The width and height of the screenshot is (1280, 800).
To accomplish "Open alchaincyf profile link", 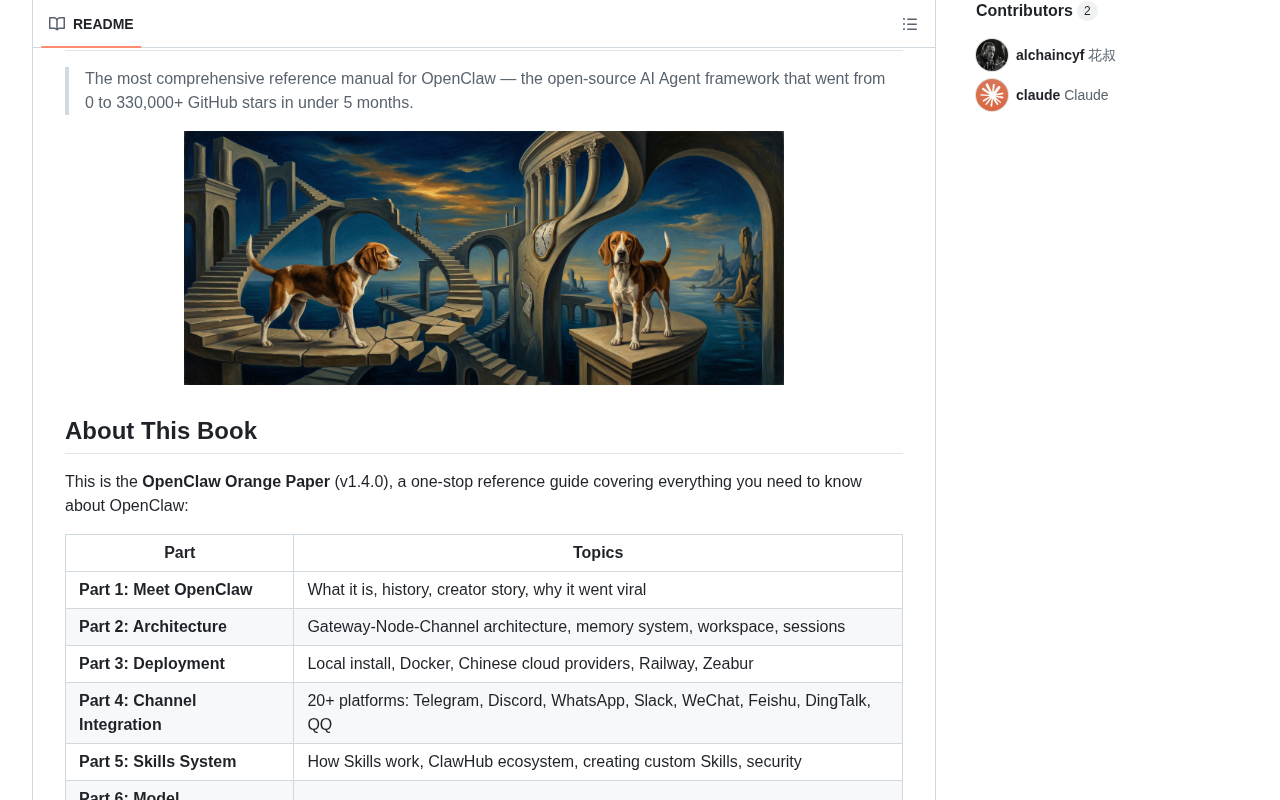I will tap(1050, 55).
